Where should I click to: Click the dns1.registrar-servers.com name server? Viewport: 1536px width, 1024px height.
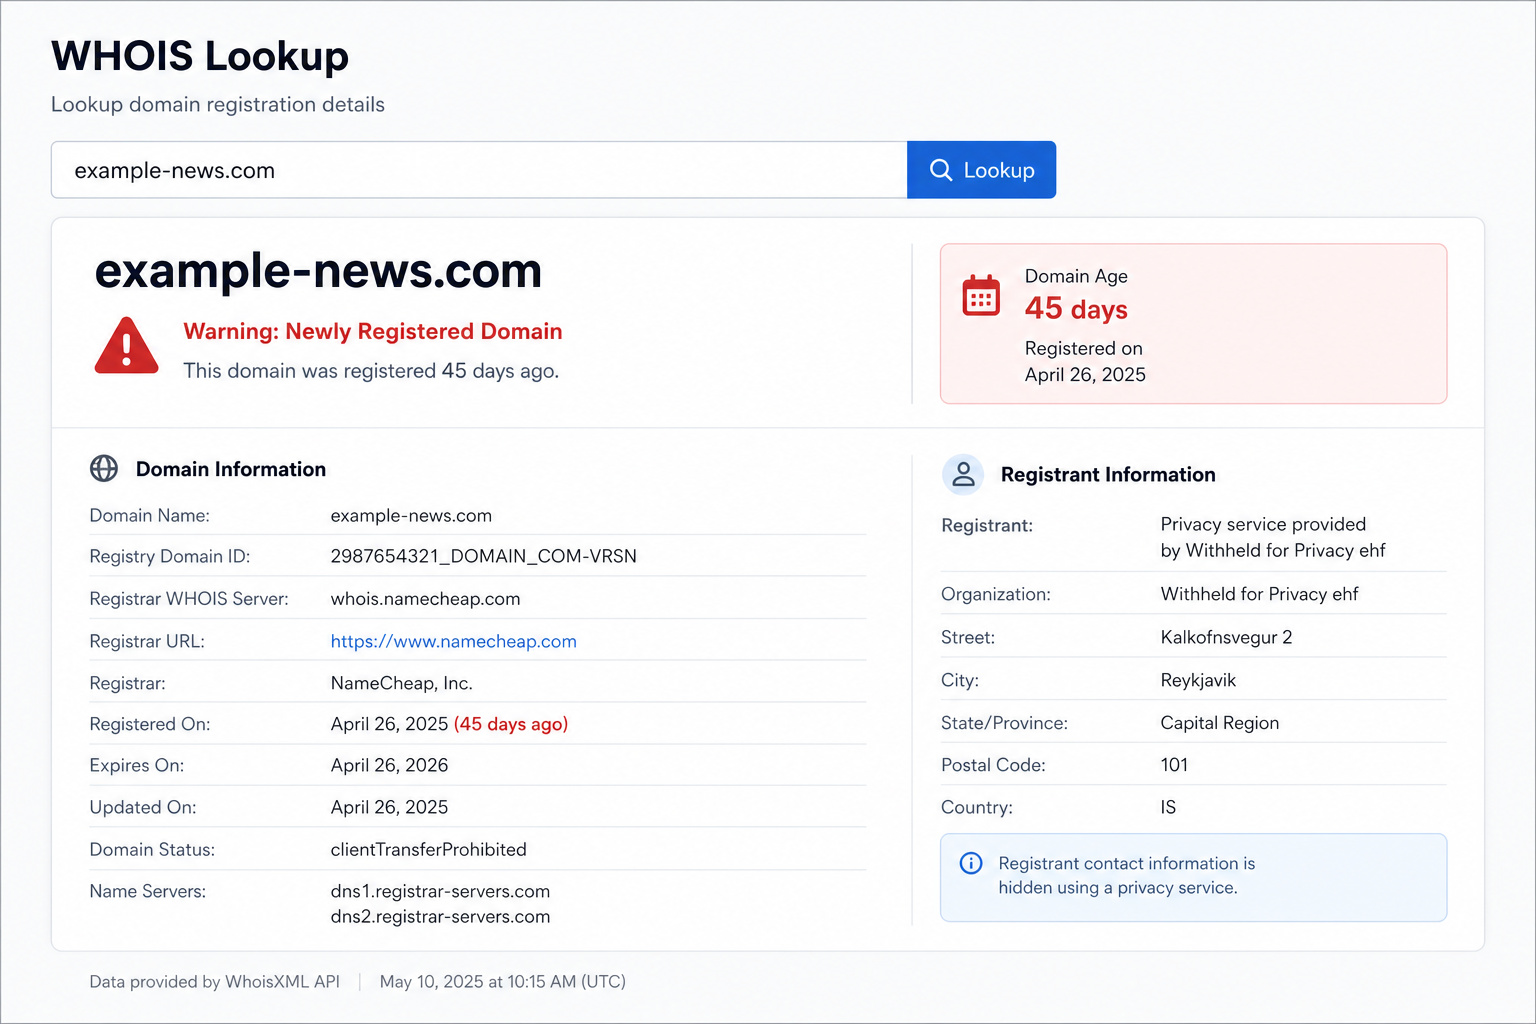point(440,891)
